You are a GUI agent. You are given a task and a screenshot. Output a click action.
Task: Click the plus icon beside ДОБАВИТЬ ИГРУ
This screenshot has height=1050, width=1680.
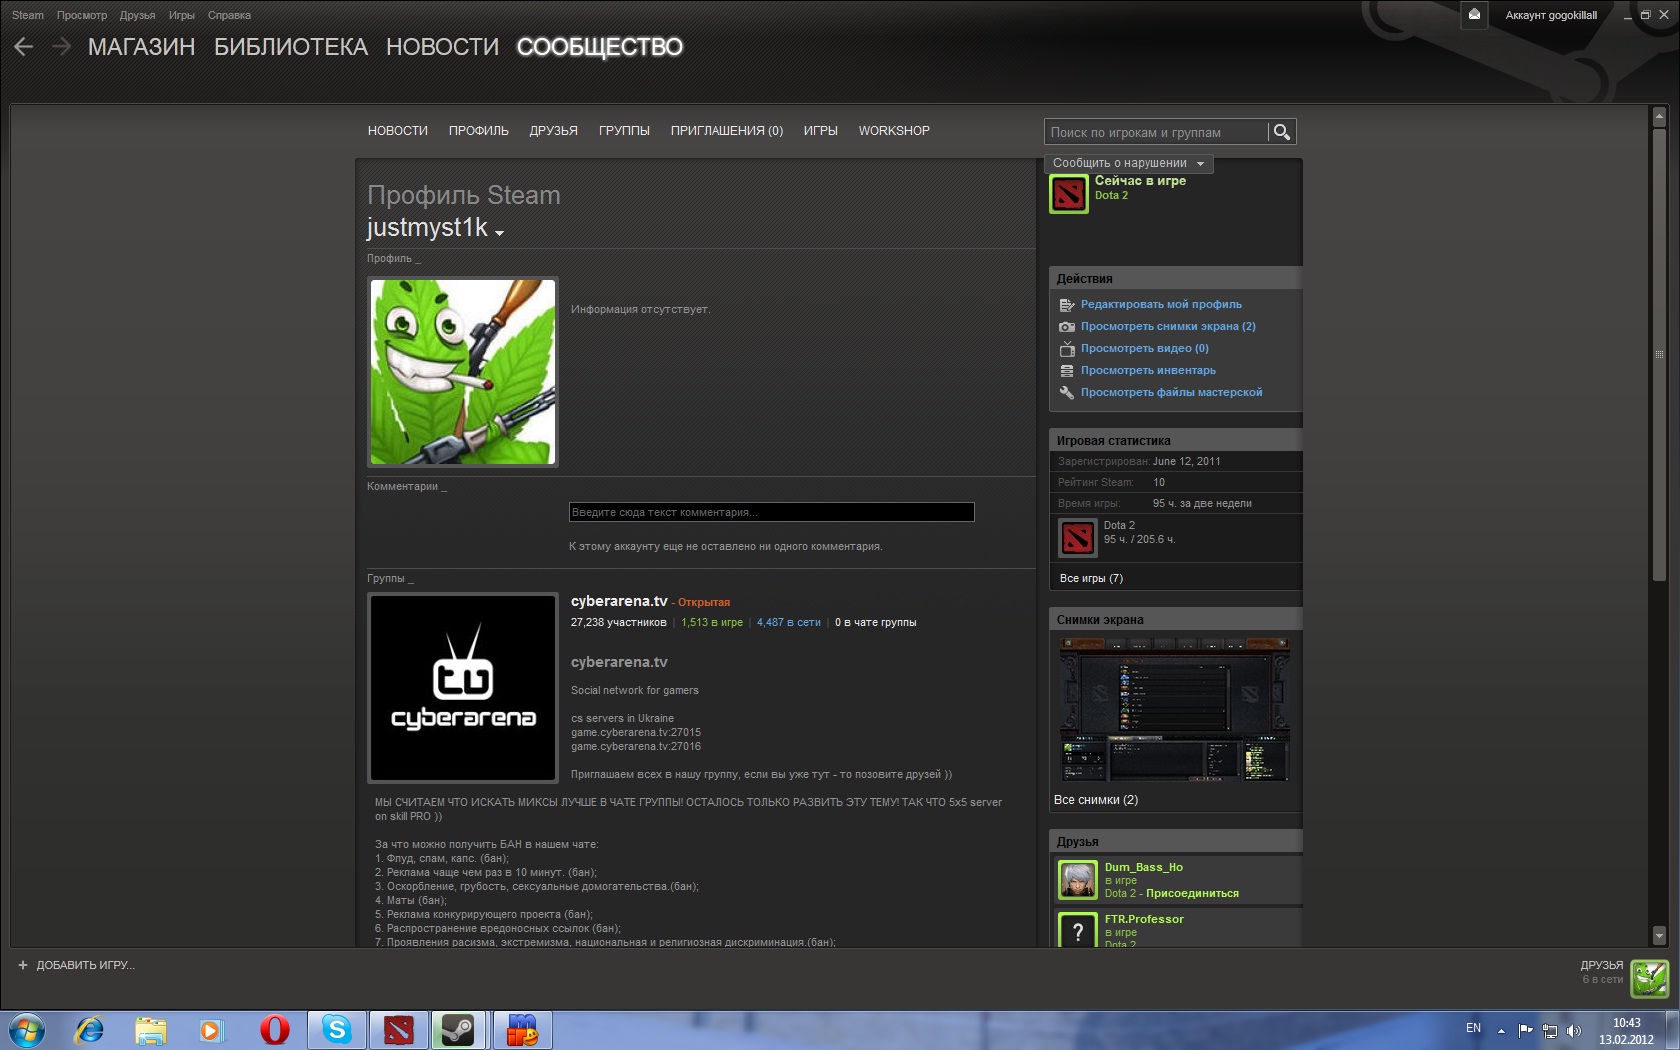(23, 965)
